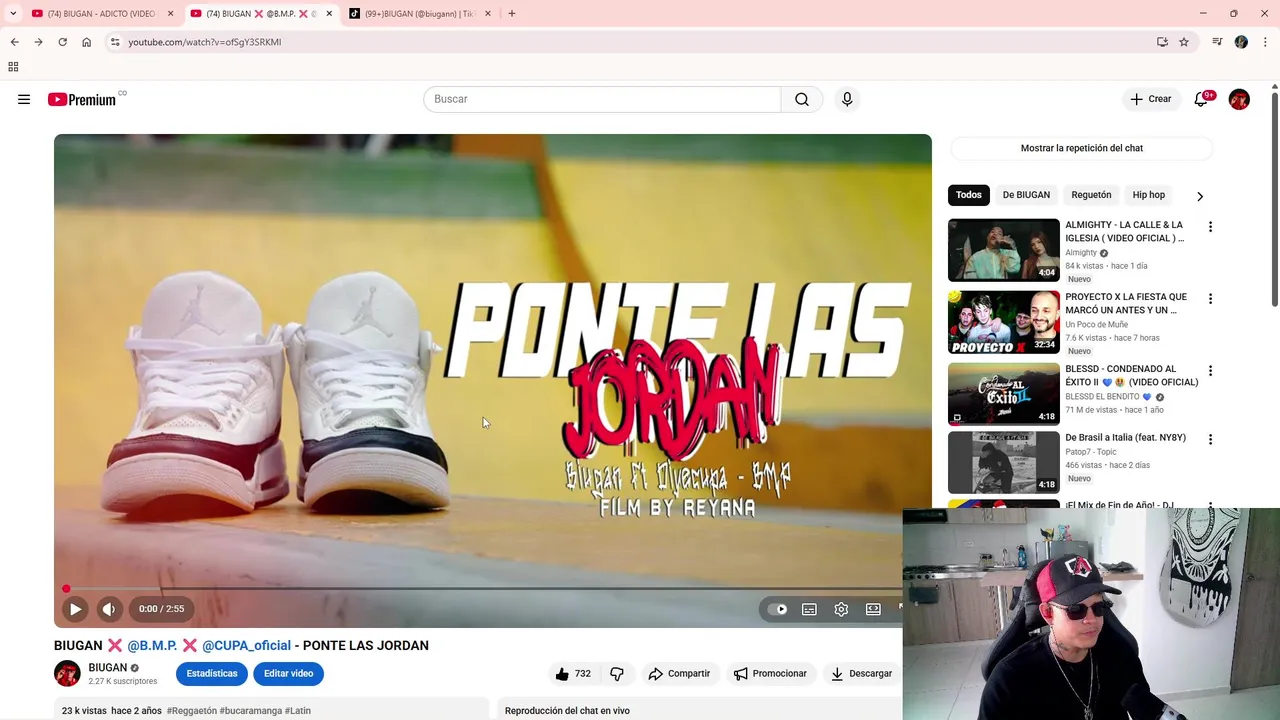Open BIUGAN channel name link

pyautogui.click(x=108, y=668)
